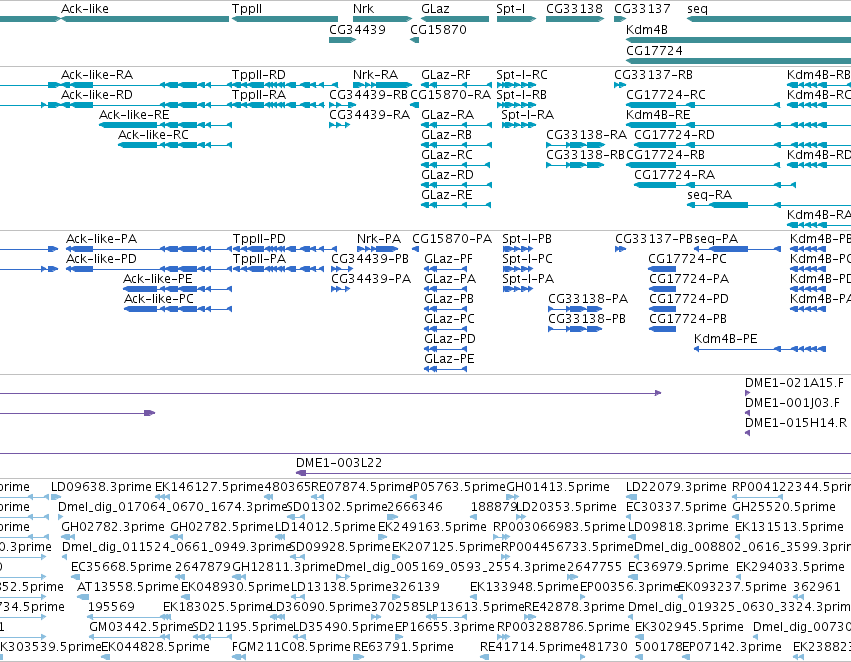This screenshot has height=662, width=851.
Task: Select the Nrk gene label
Action: pyautogui.click(x=363, y=9)
